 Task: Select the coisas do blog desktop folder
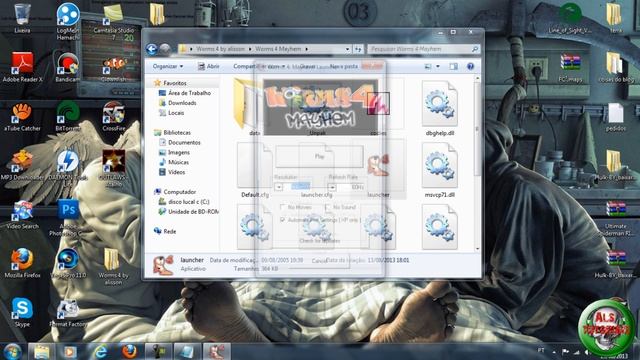616,68
